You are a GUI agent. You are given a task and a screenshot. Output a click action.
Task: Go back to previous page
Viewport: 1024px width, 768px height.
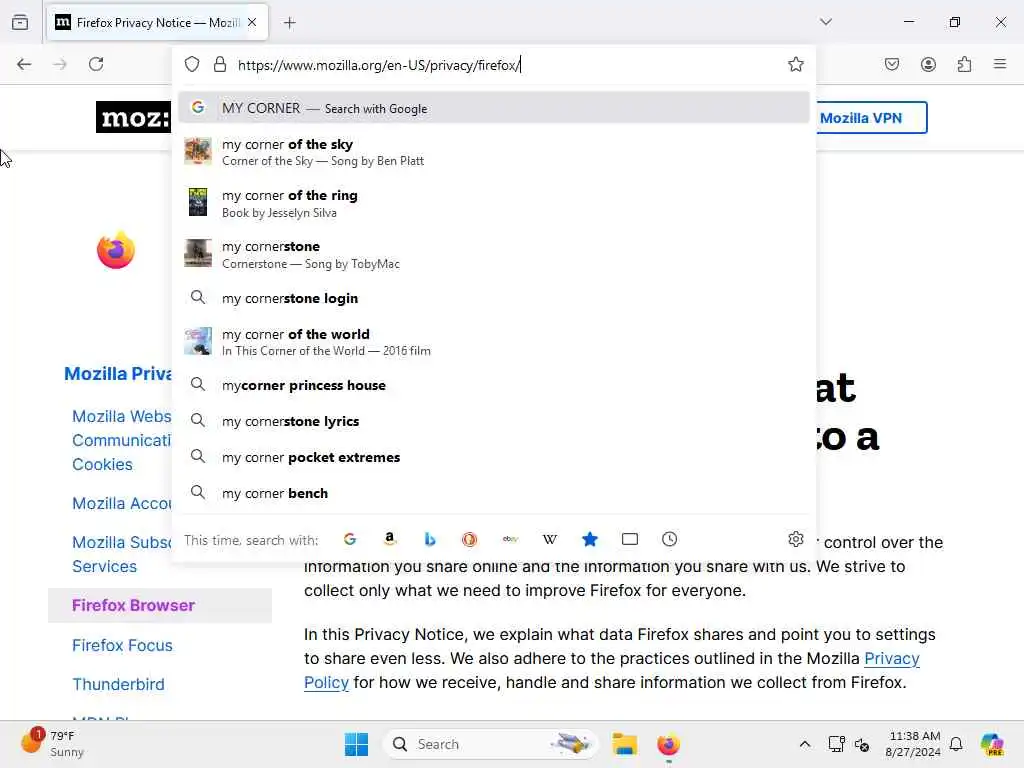point(24,64)
